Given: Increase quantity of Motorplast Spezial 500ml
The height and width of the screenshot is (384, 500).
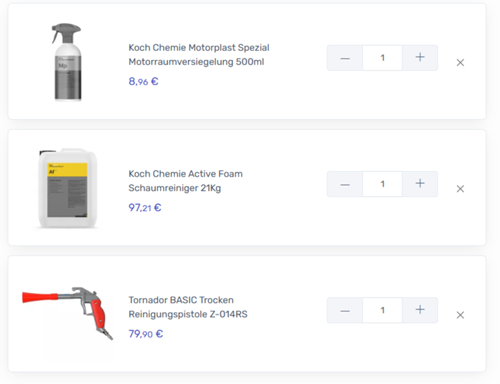Looking at the screenshot, I should 420,58.
